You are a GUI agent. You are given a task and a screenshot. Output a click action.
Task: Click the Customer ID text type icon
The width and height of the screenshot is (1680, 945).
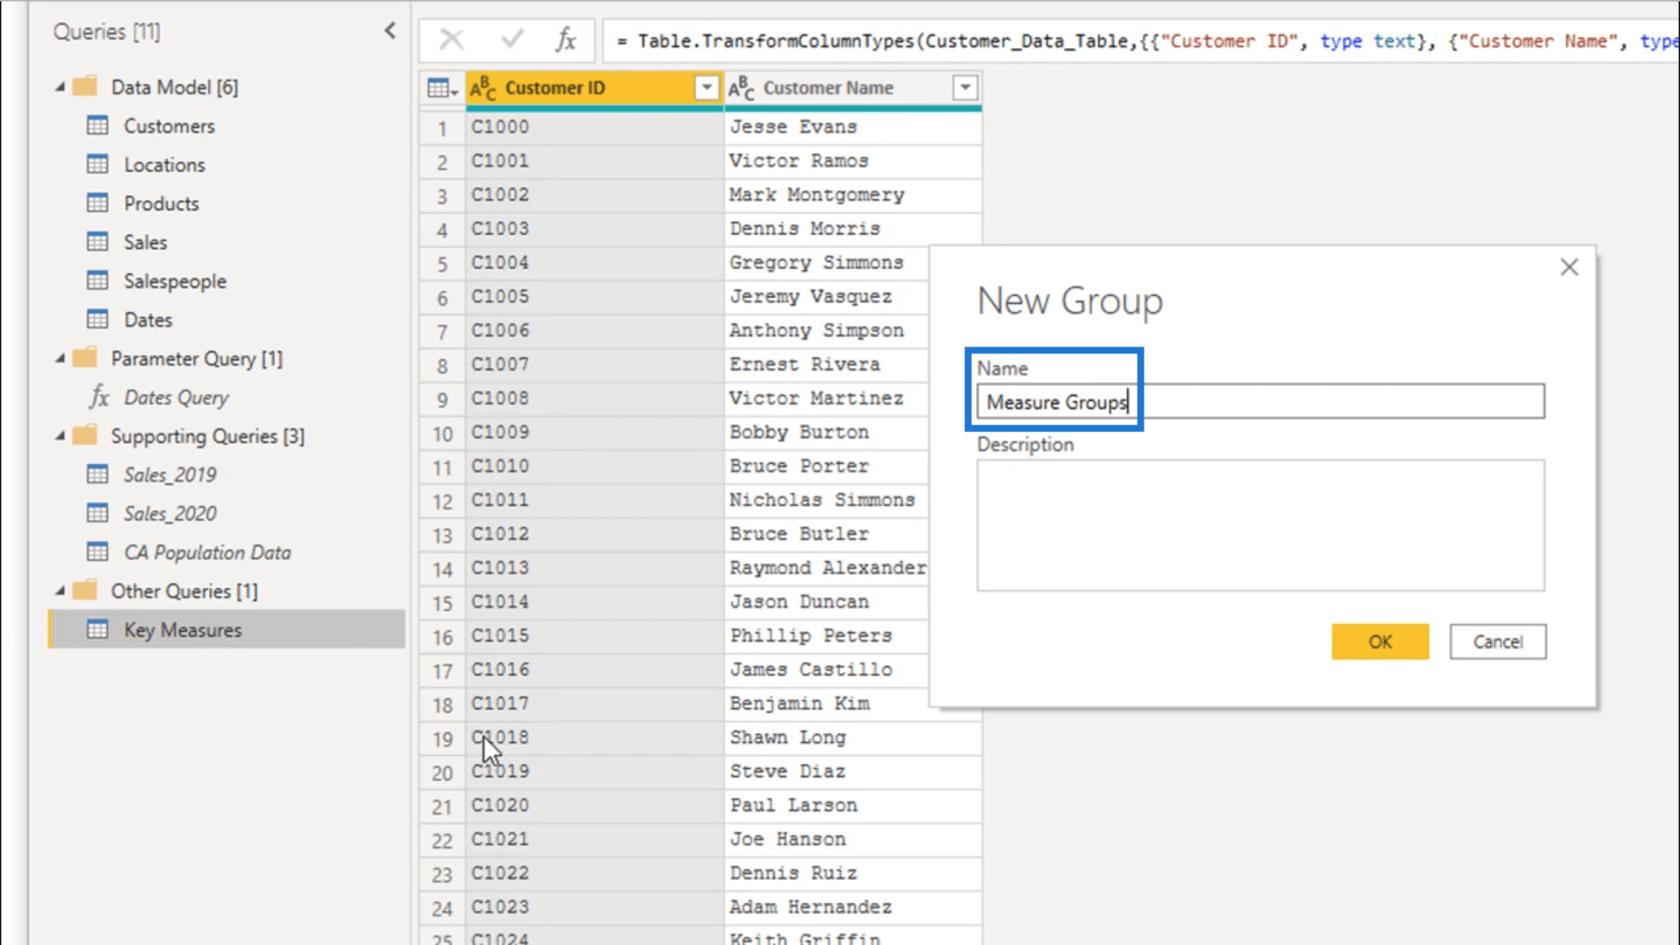click(483, 88)
